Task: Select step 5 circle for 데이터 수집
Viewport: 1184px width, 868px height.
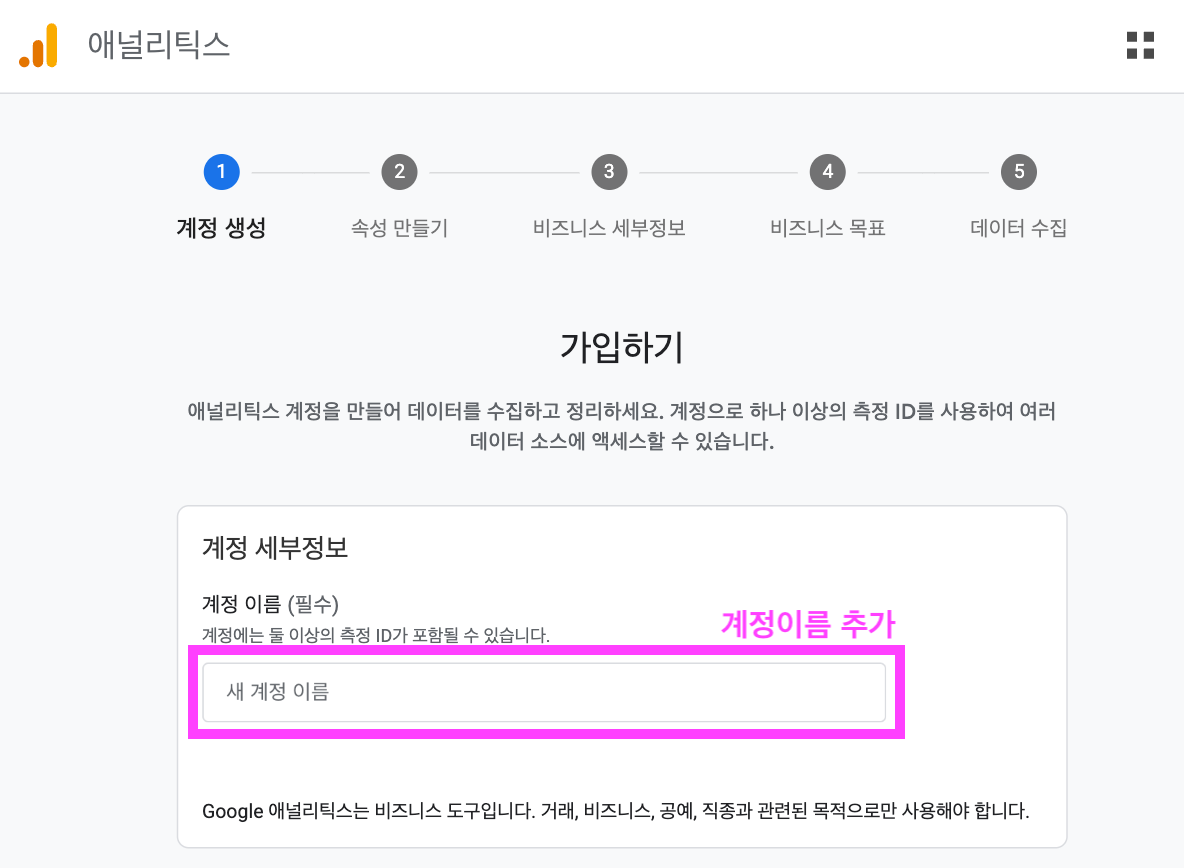Action: coord(1019,172)
